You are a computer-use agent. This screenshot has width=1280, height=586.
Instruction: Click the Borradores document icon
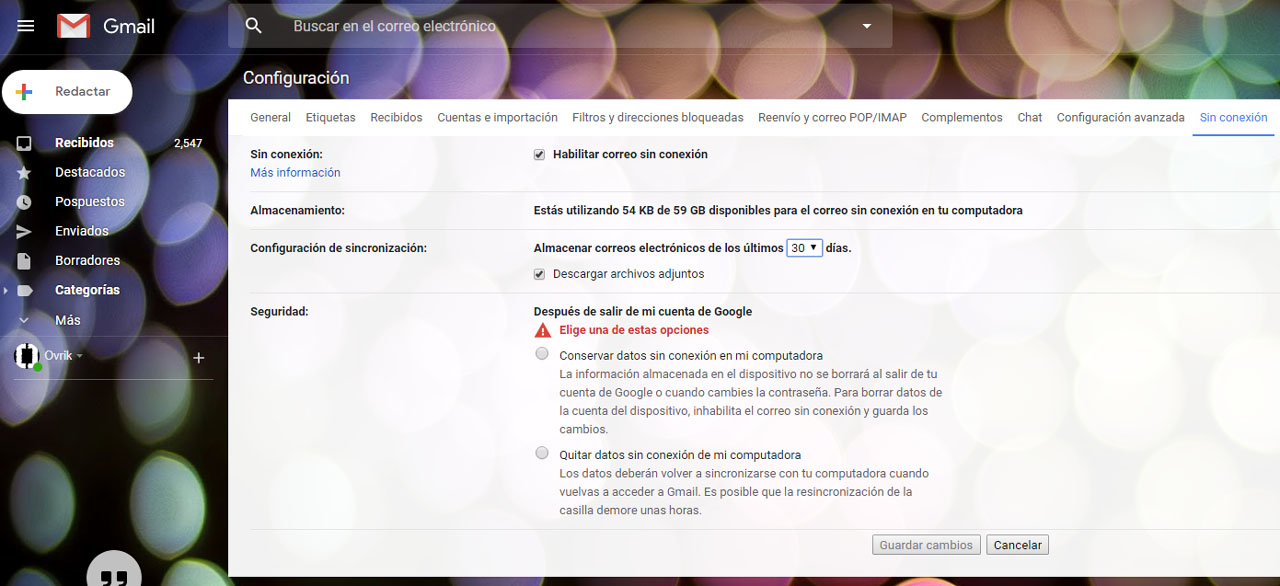(24, 261)
